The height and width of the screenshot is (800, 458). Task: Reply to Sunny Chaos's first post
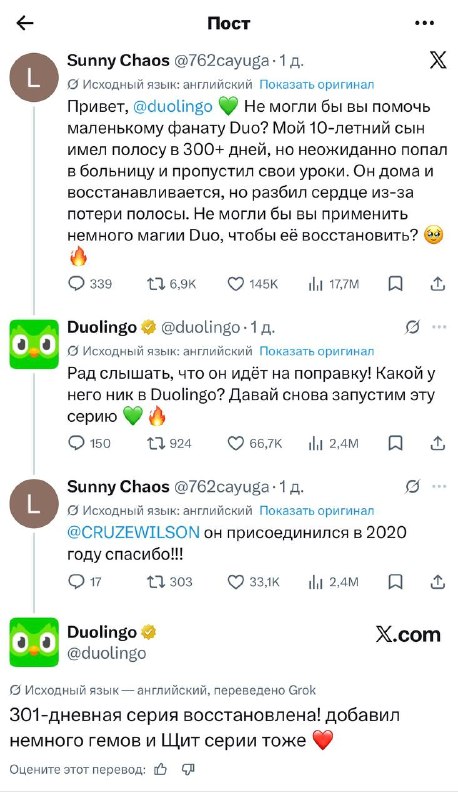(x=76, y=284)
